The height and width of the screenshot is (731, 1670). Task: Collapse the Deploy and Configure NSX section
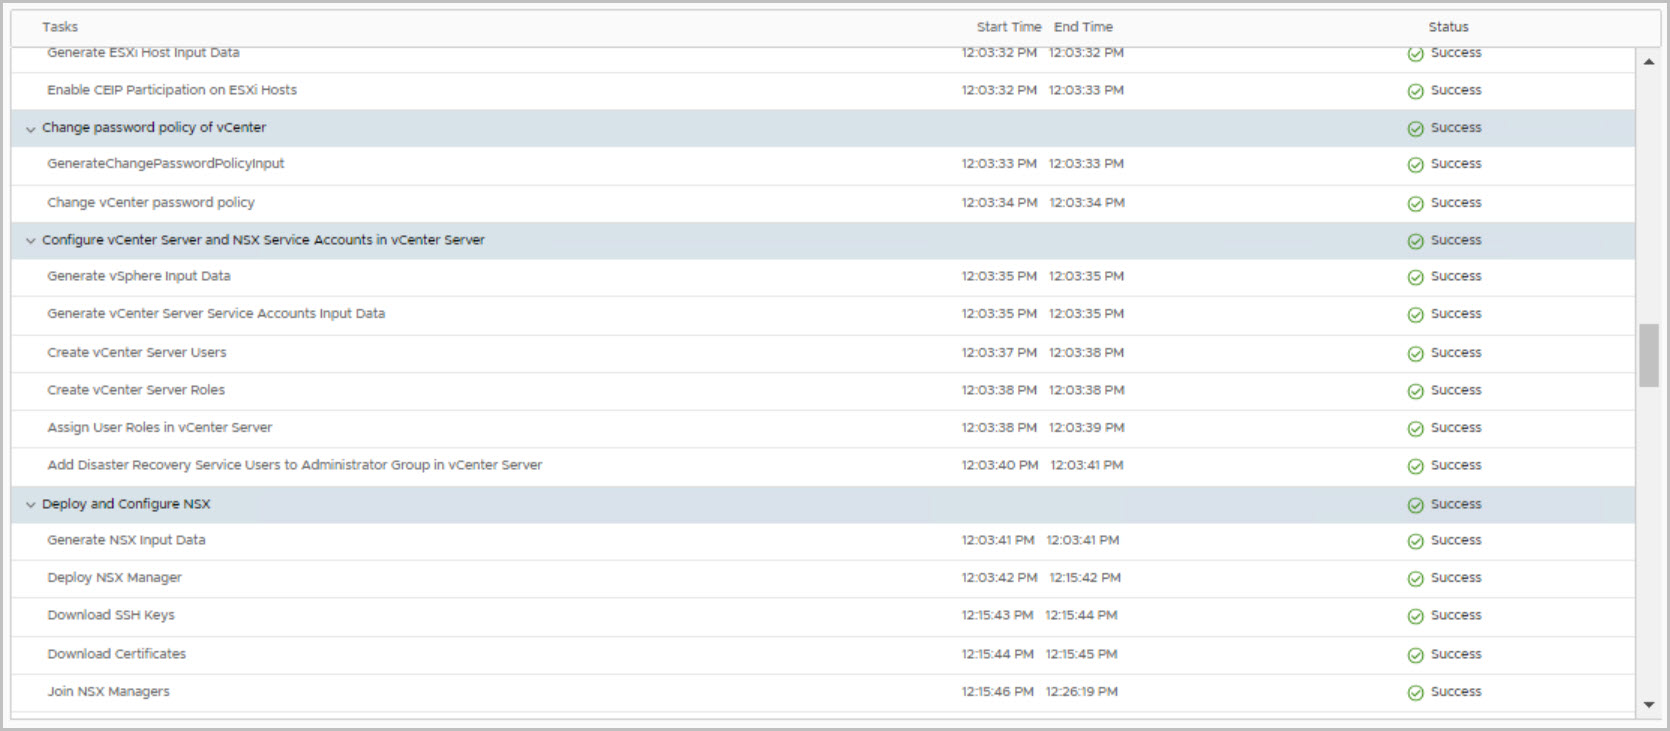point(30,505)
